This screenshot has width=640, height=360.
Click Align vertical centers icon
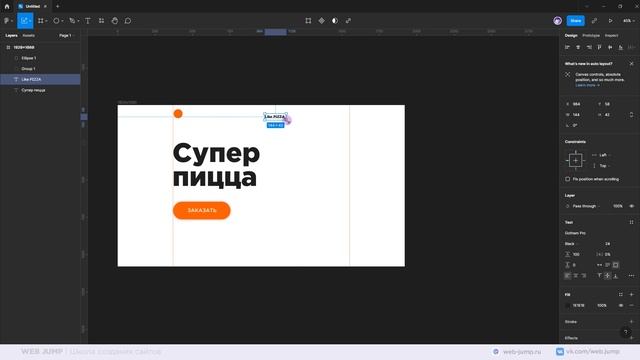click(610, 47)
